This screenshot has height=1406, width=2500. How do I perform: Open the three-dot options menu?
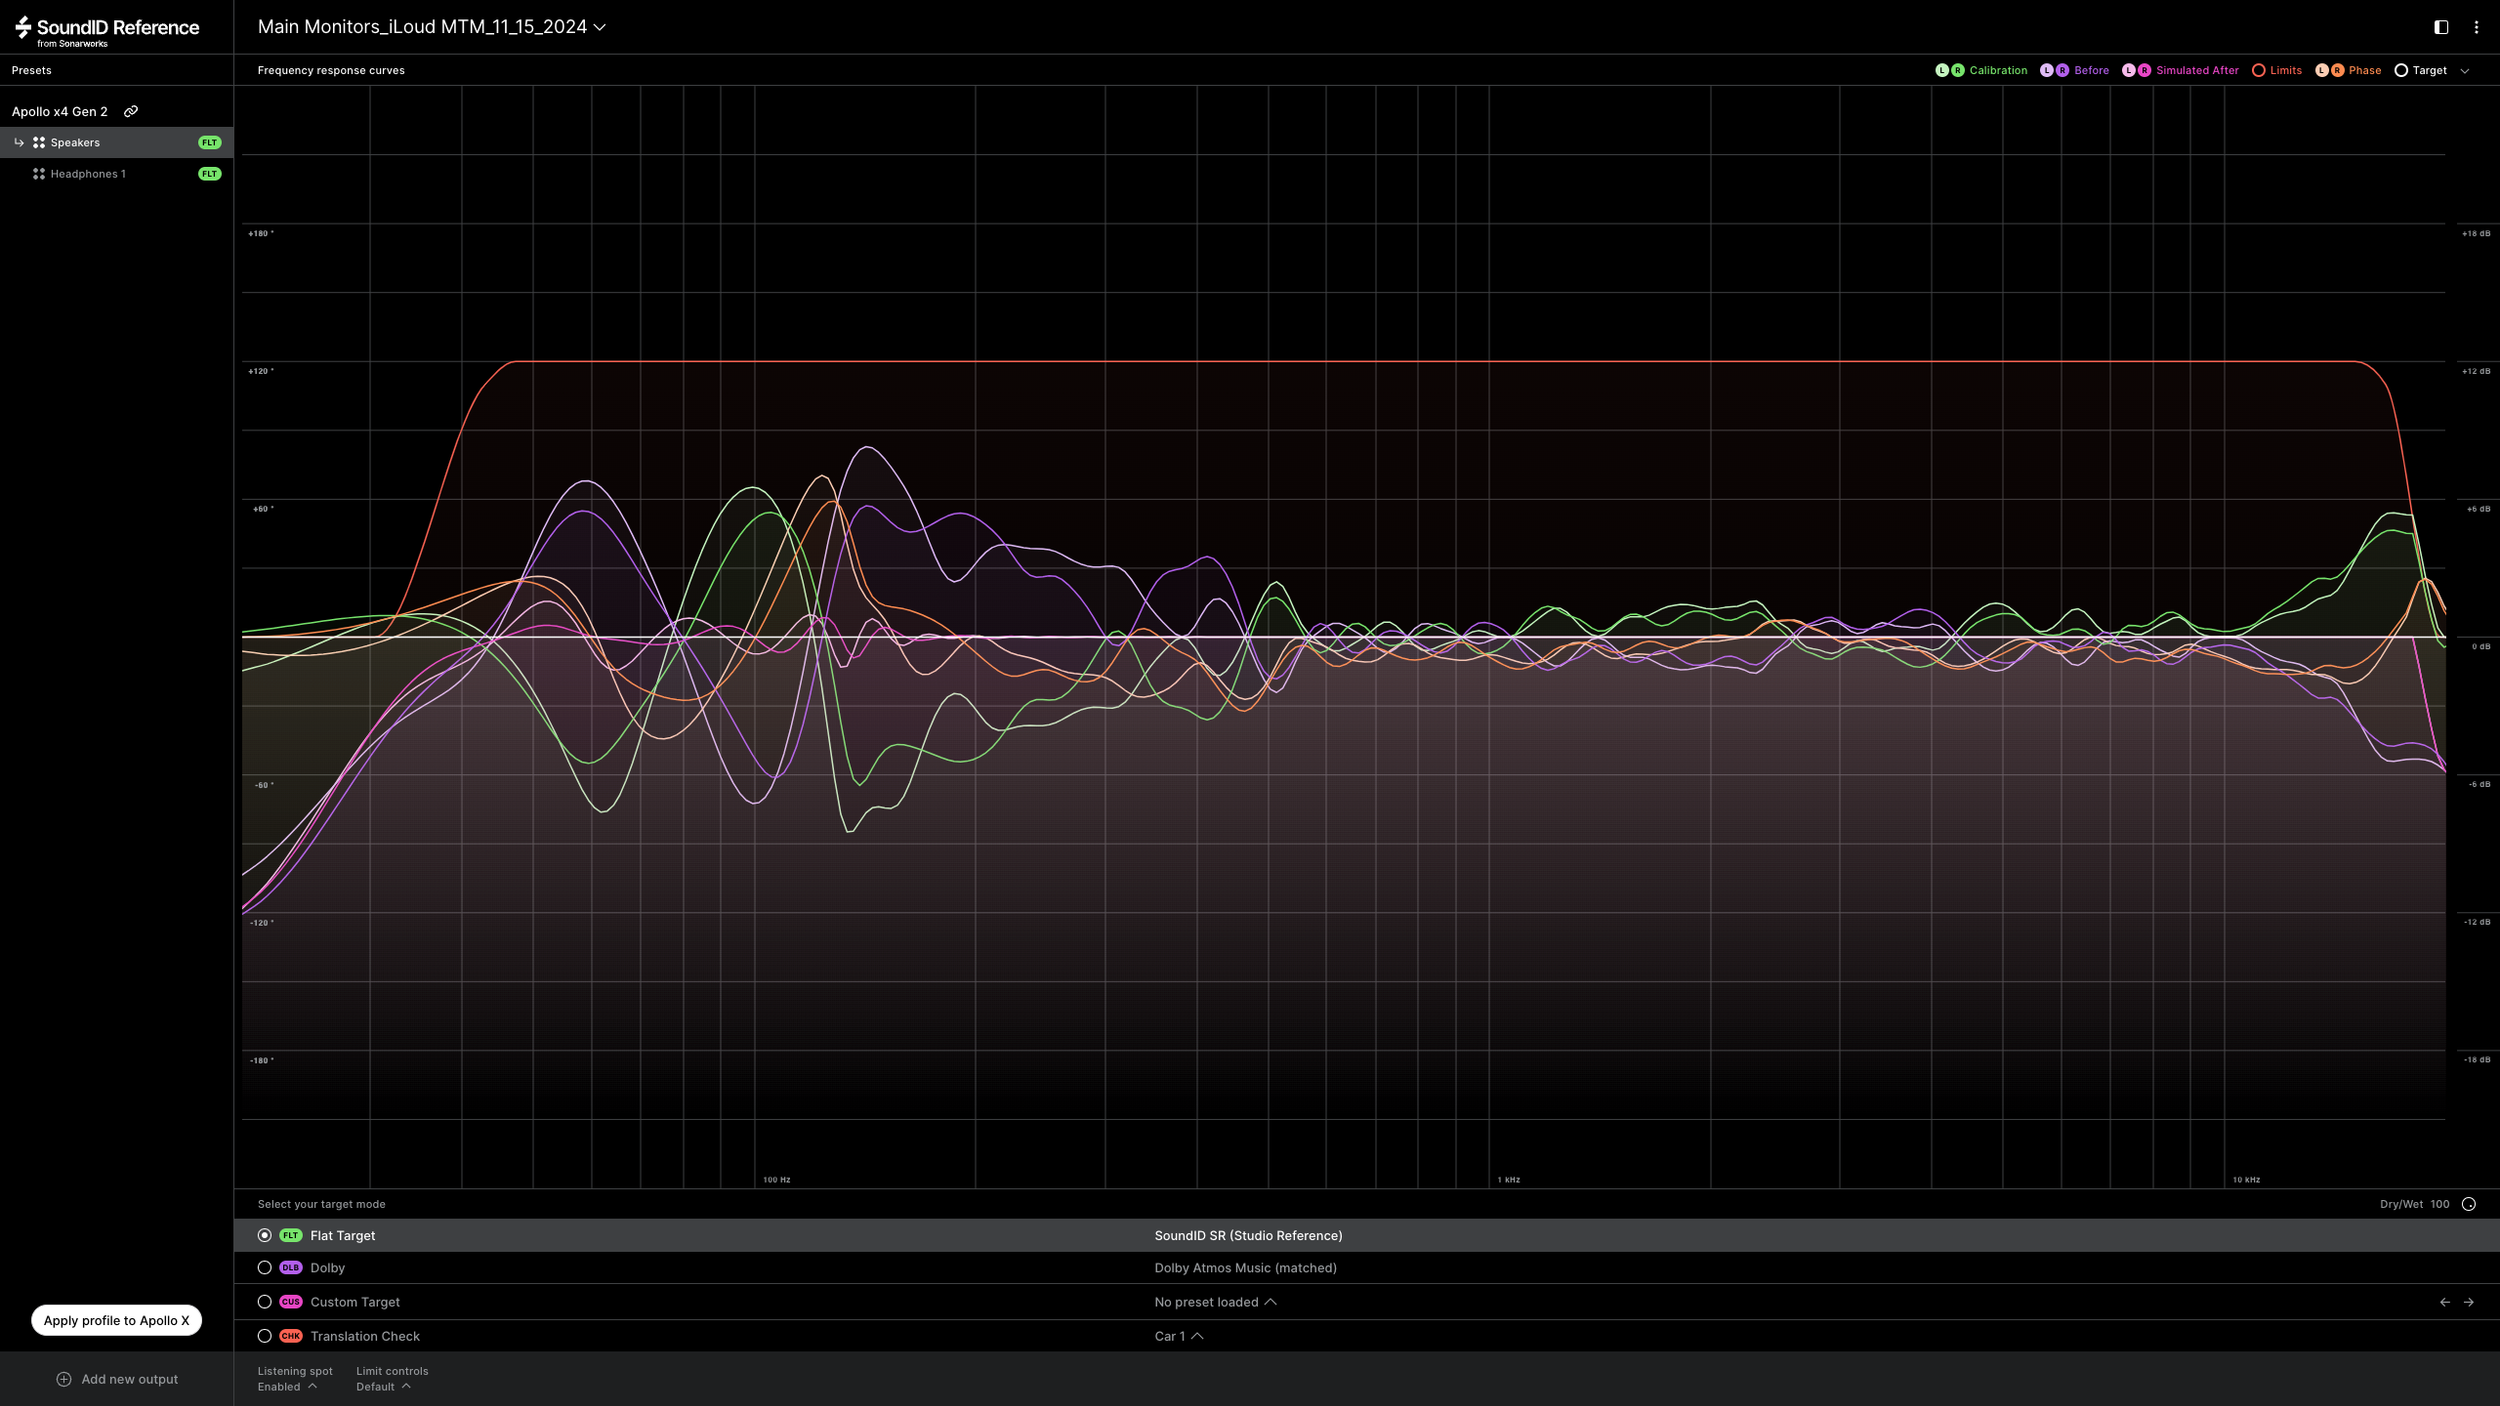pos(2476,27)
